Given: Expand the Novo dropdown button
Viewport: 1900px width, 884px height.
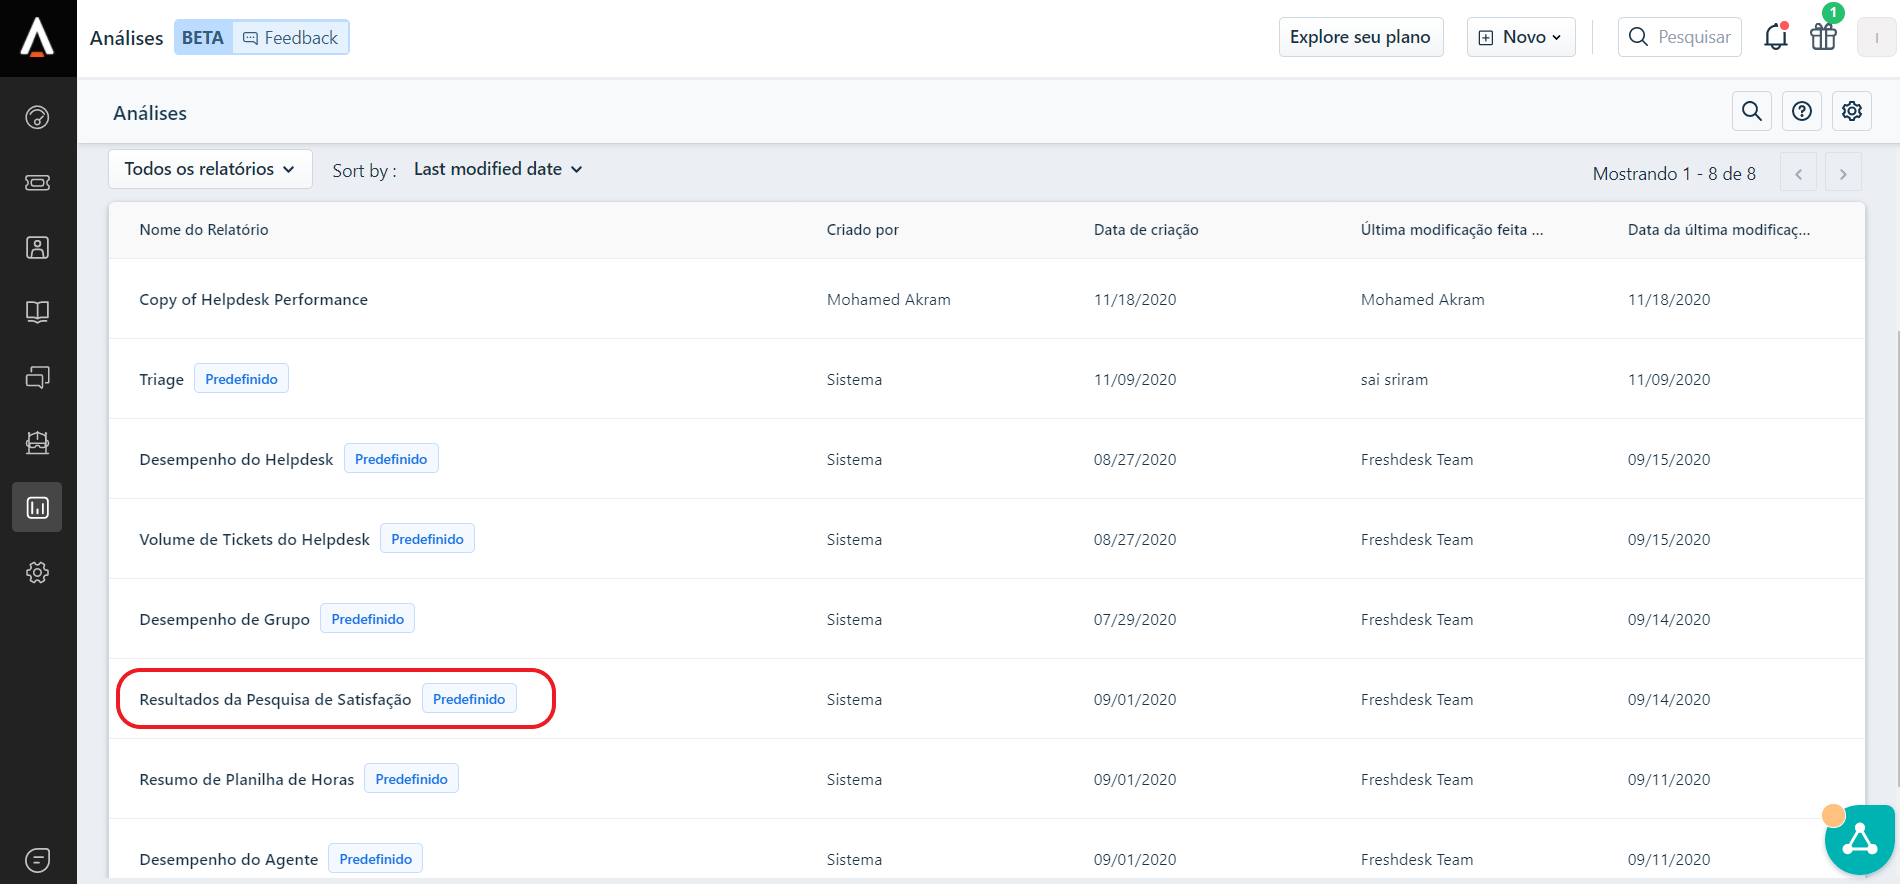Looking at the screenshot, I should coord(1520,37).
